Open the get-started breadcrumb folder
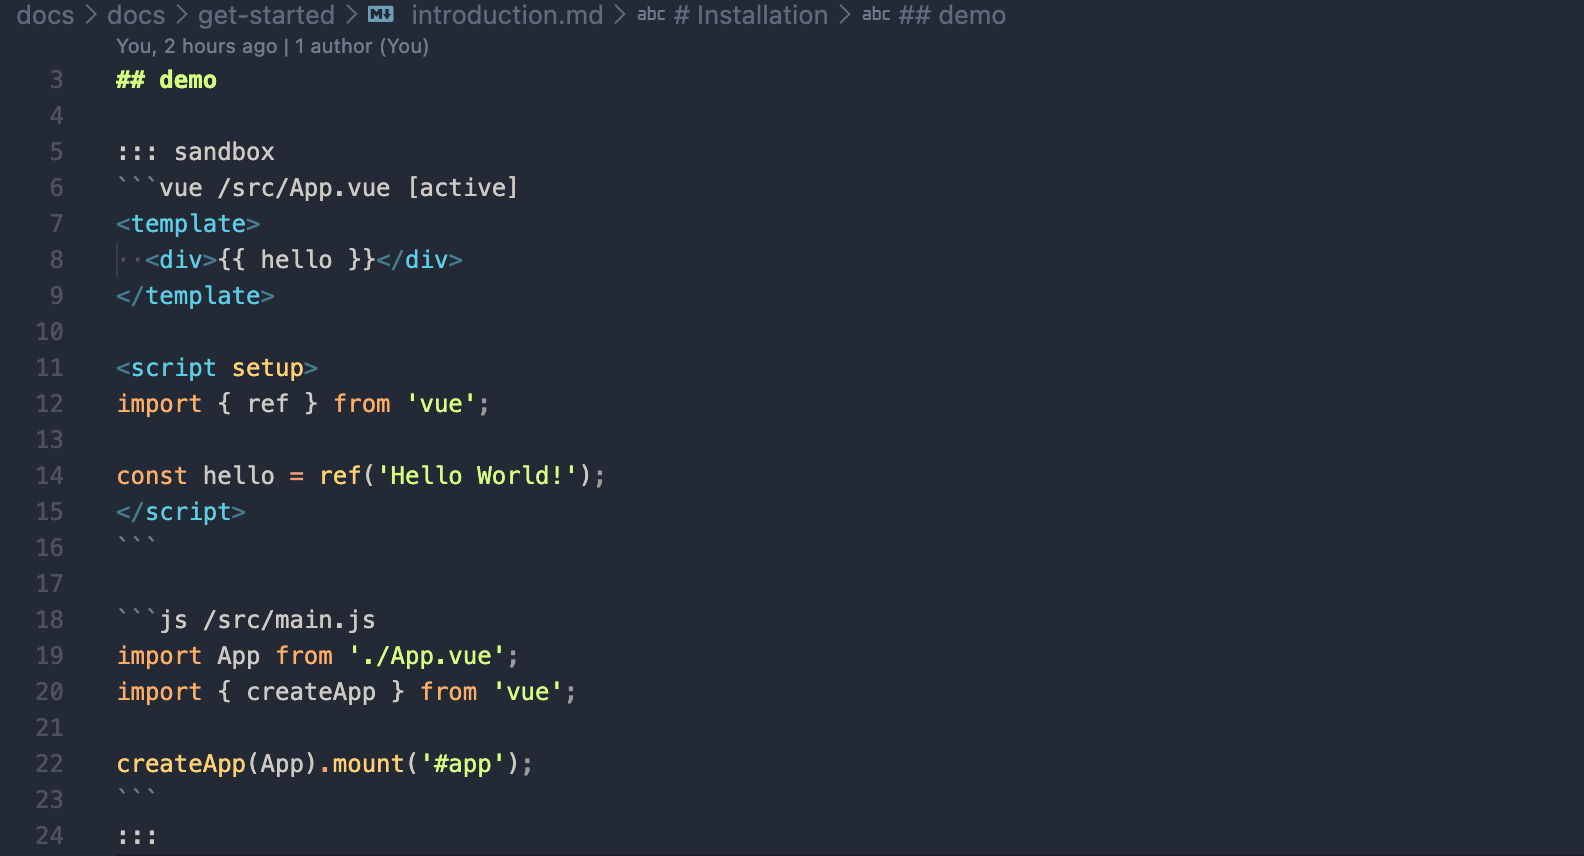The height and width of the screenshot is (856, 1584). [266, 15]
